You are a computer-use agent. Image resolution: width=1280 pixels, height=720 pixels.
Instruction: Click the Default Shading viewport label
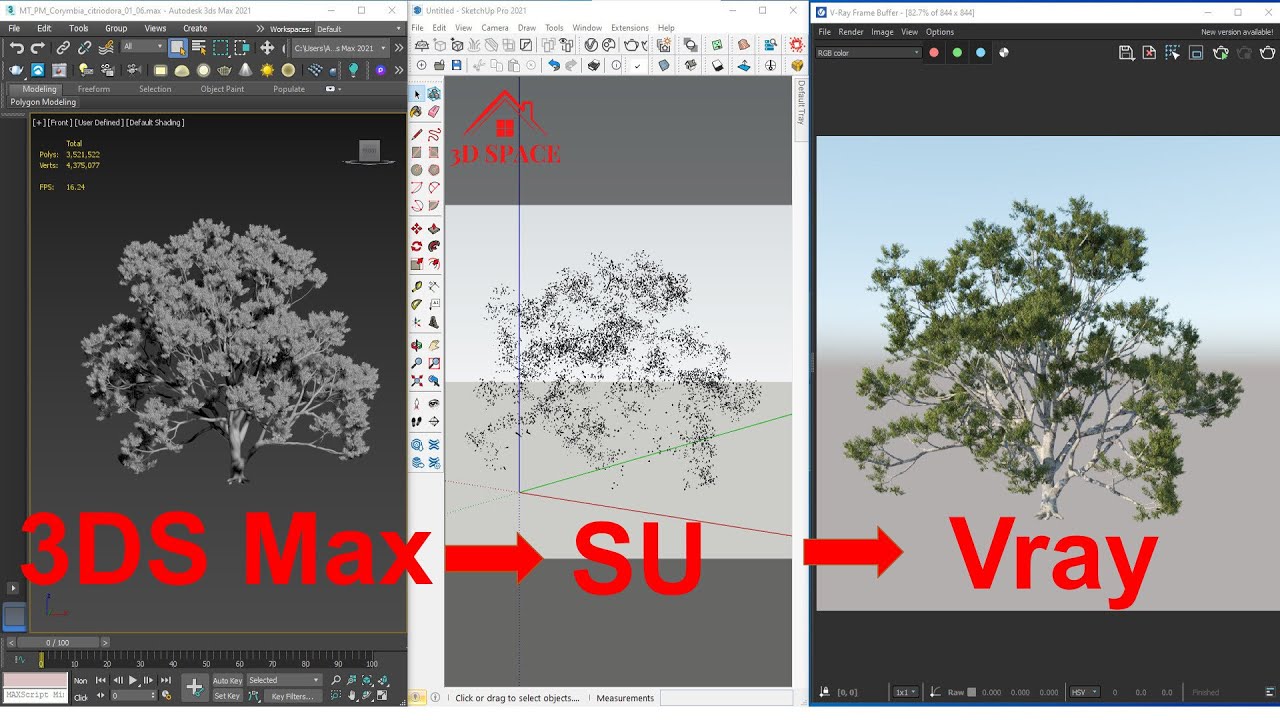(155, 122)
